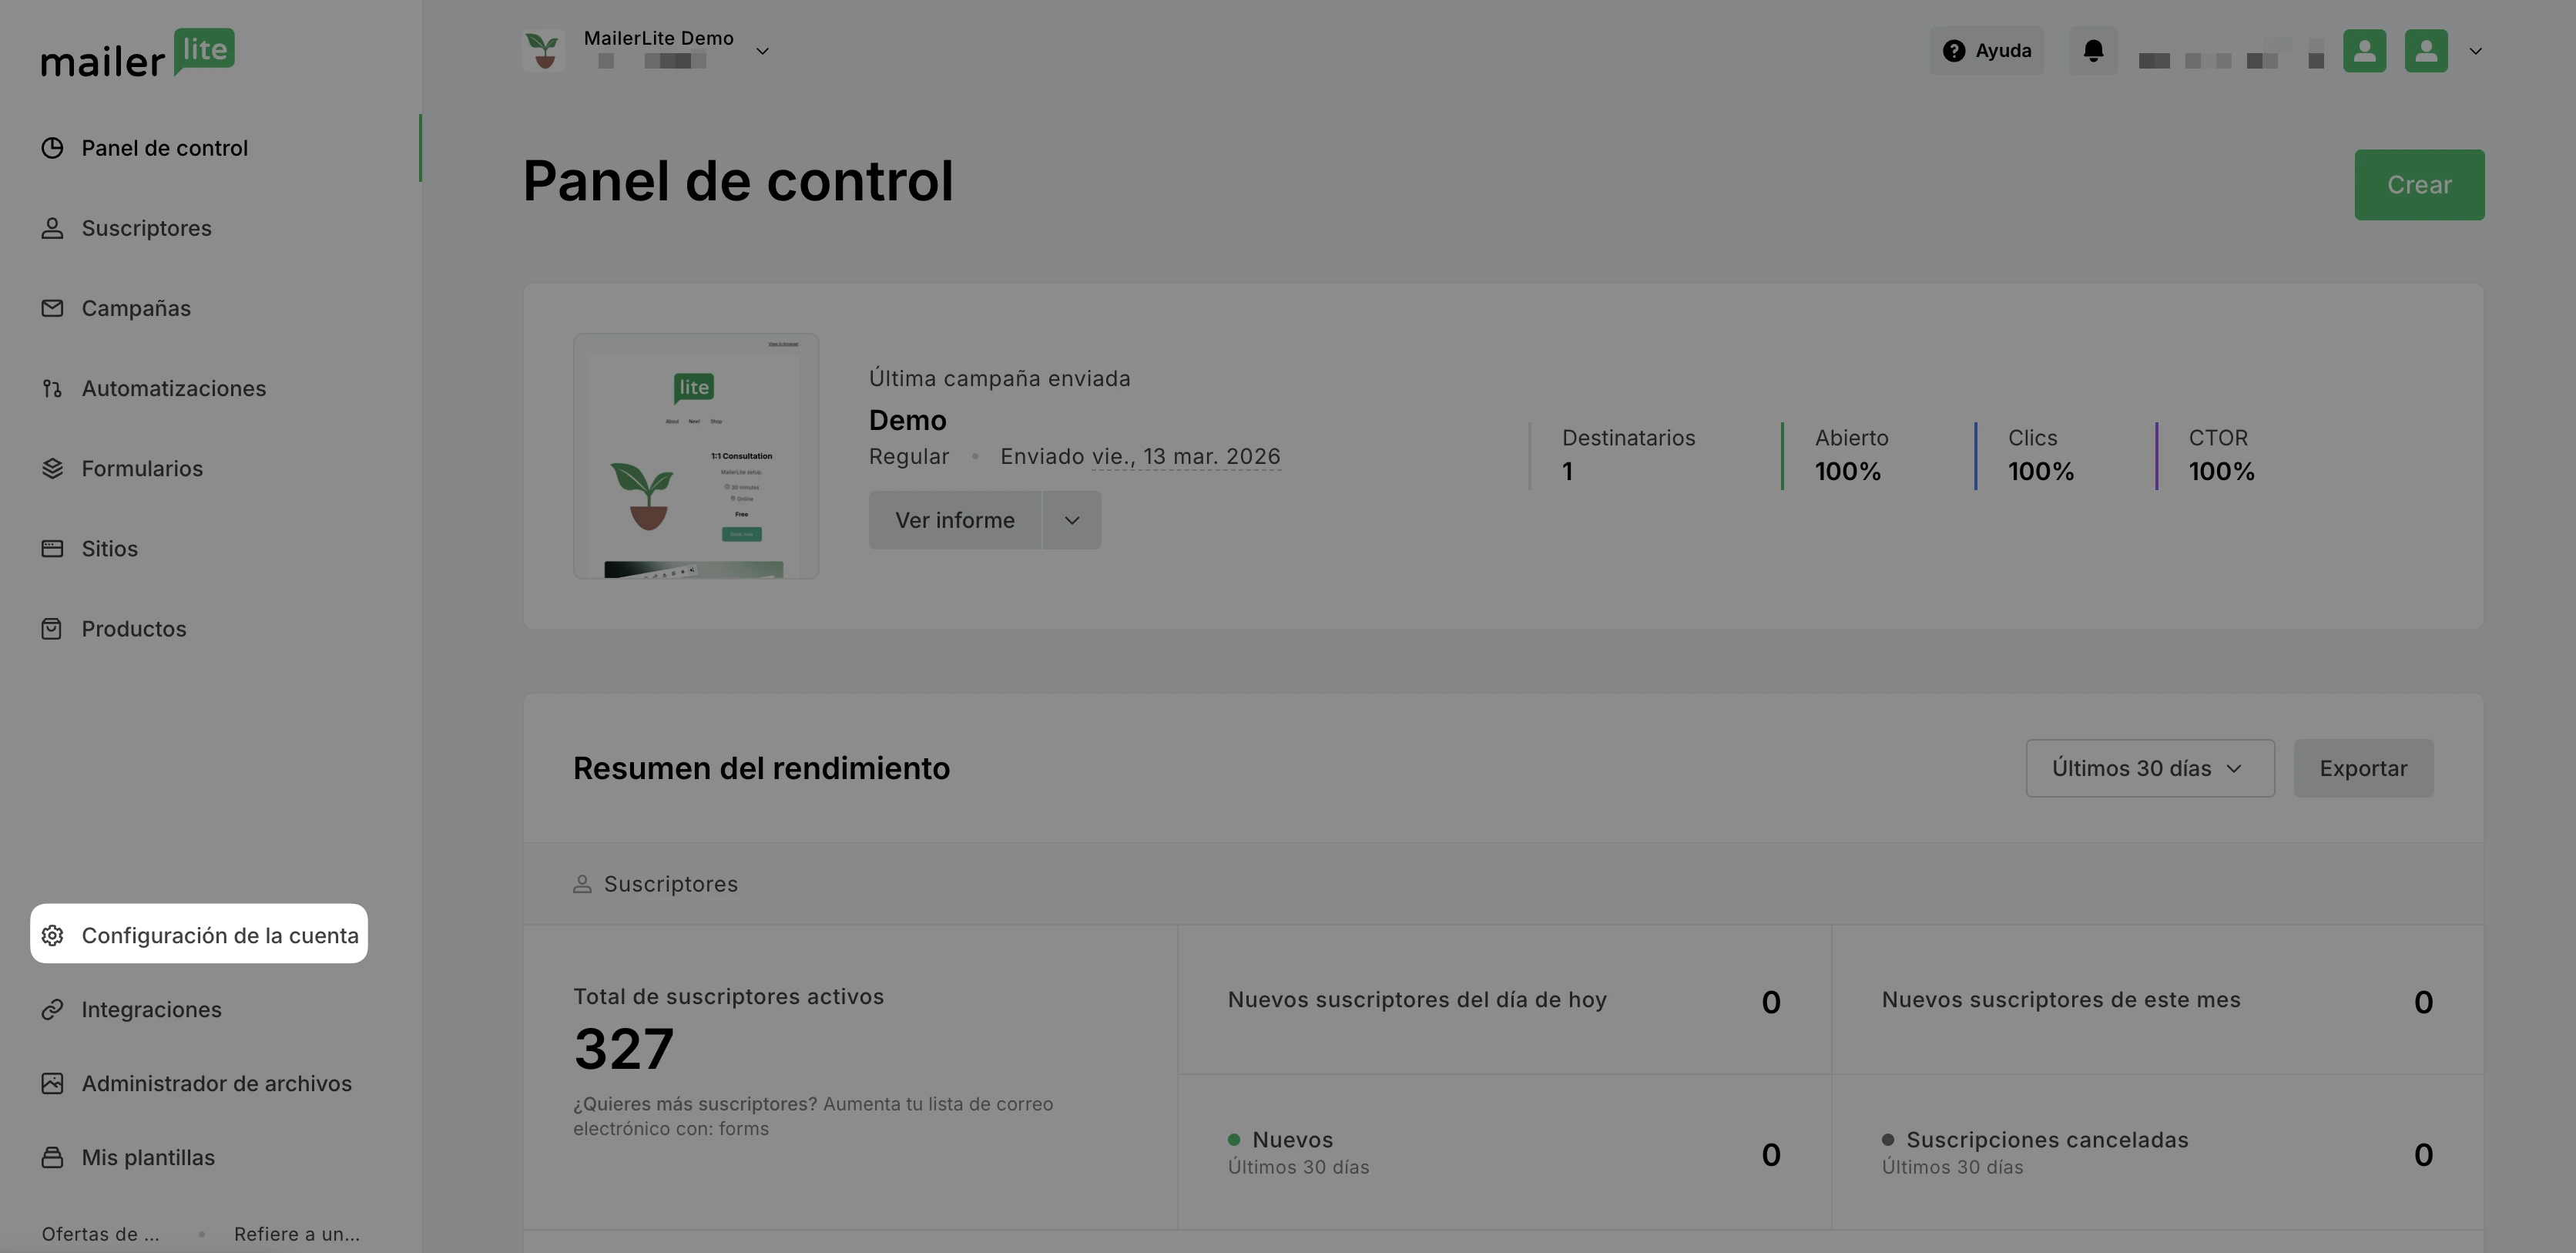
Task: Click the question mark icon in Ayuda
Action: point(1953,51)
